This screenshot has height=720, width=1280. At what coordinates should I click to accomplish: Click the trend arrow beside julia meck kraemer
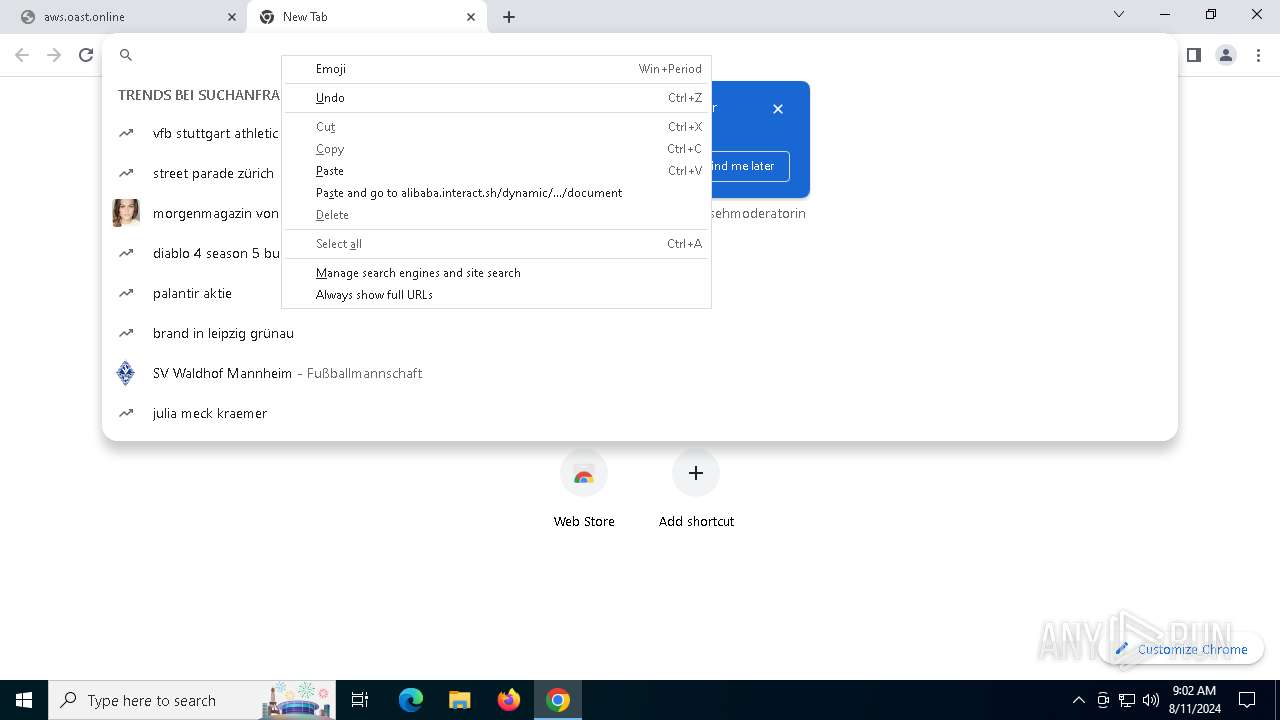click(126, 413)
